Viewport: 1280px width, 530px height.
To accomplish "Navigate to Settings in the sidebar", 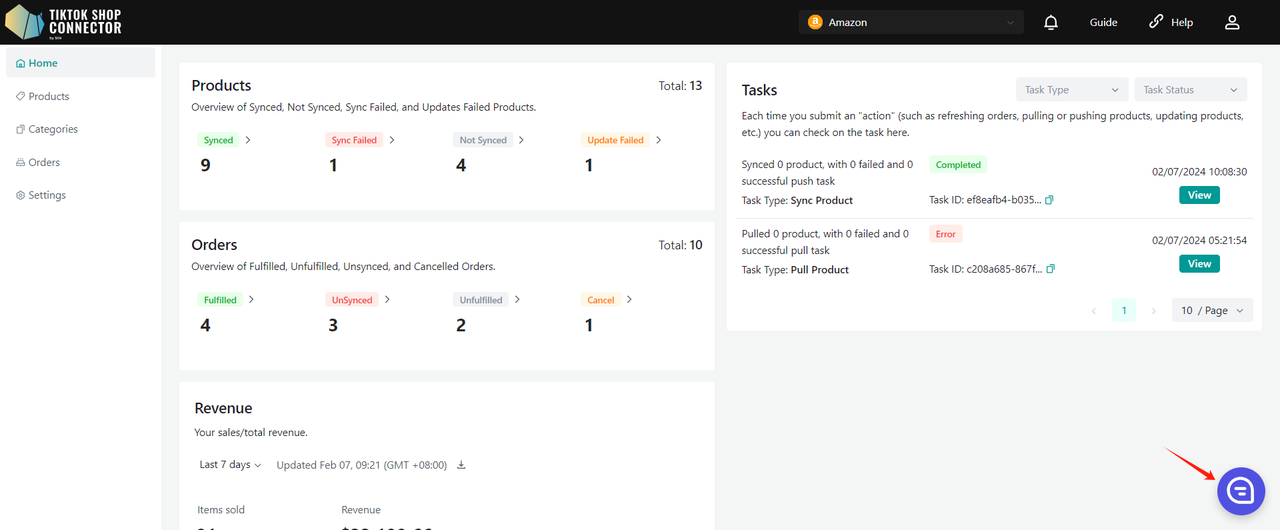I will [x=47, y=195].
